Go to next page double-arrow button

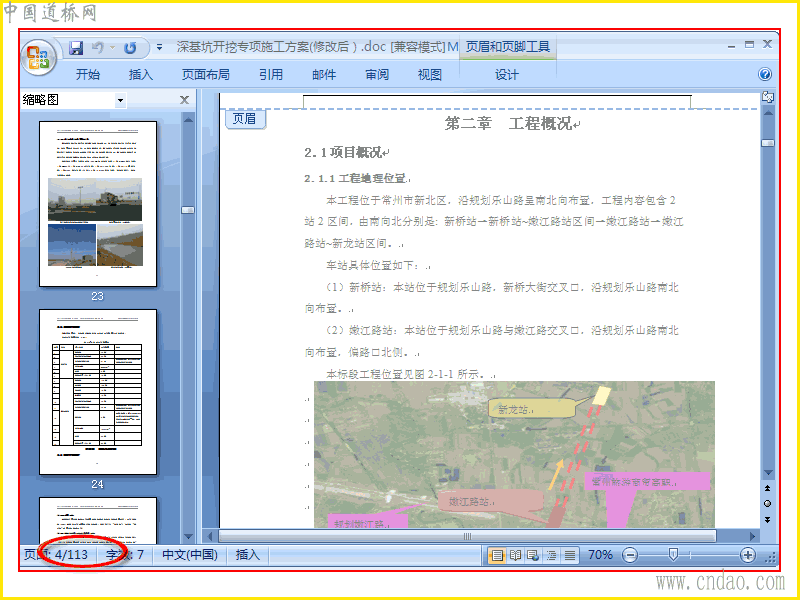767,519
